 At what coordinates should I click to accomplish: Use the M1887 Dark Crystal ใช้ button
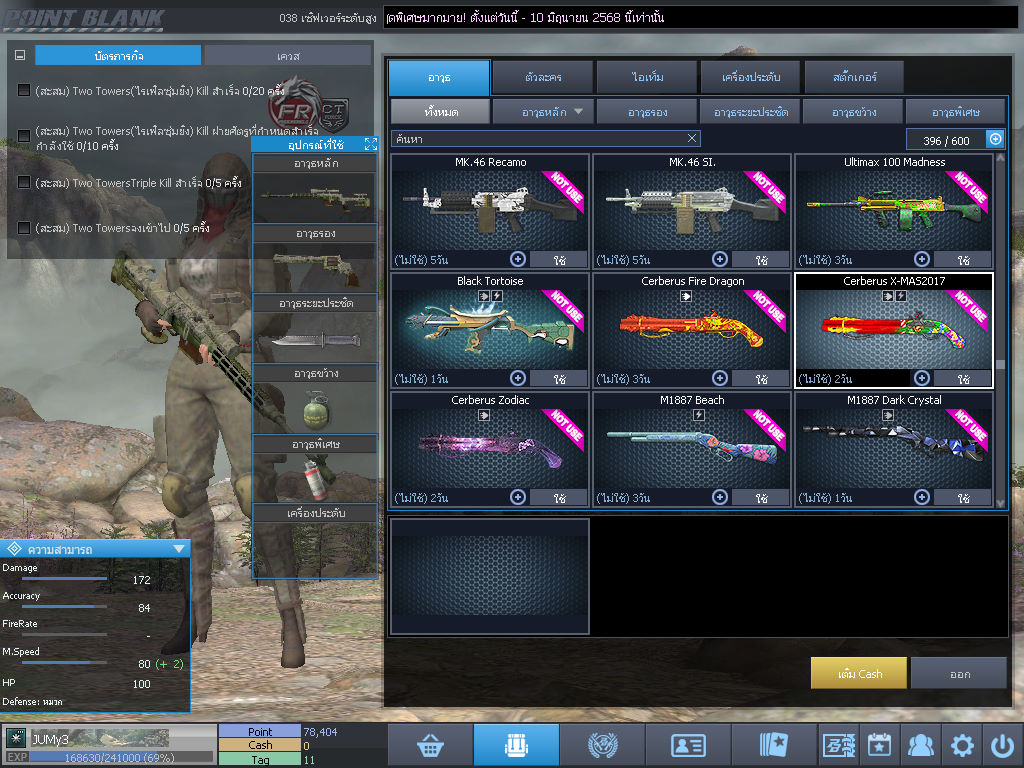pos(963,498)
